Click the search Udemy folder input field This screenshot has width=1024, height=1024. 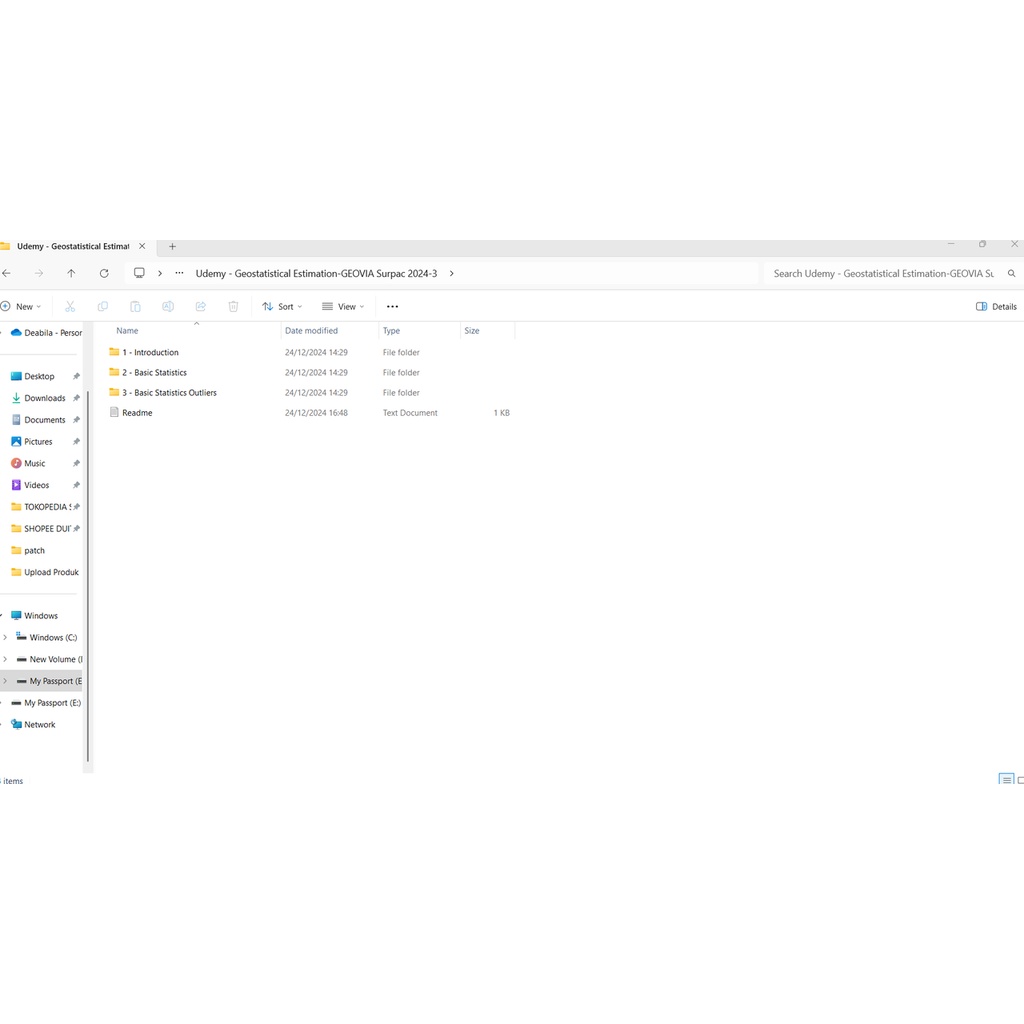[883, 273]
